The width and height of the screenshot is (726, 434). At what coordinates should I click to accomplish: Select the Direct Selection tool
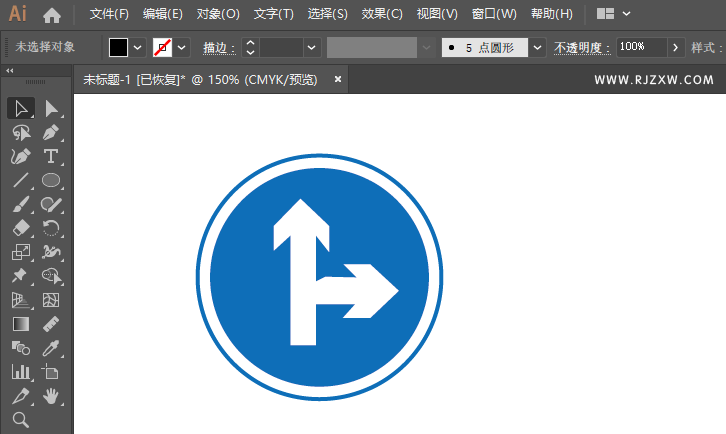(x=51, y=108)
